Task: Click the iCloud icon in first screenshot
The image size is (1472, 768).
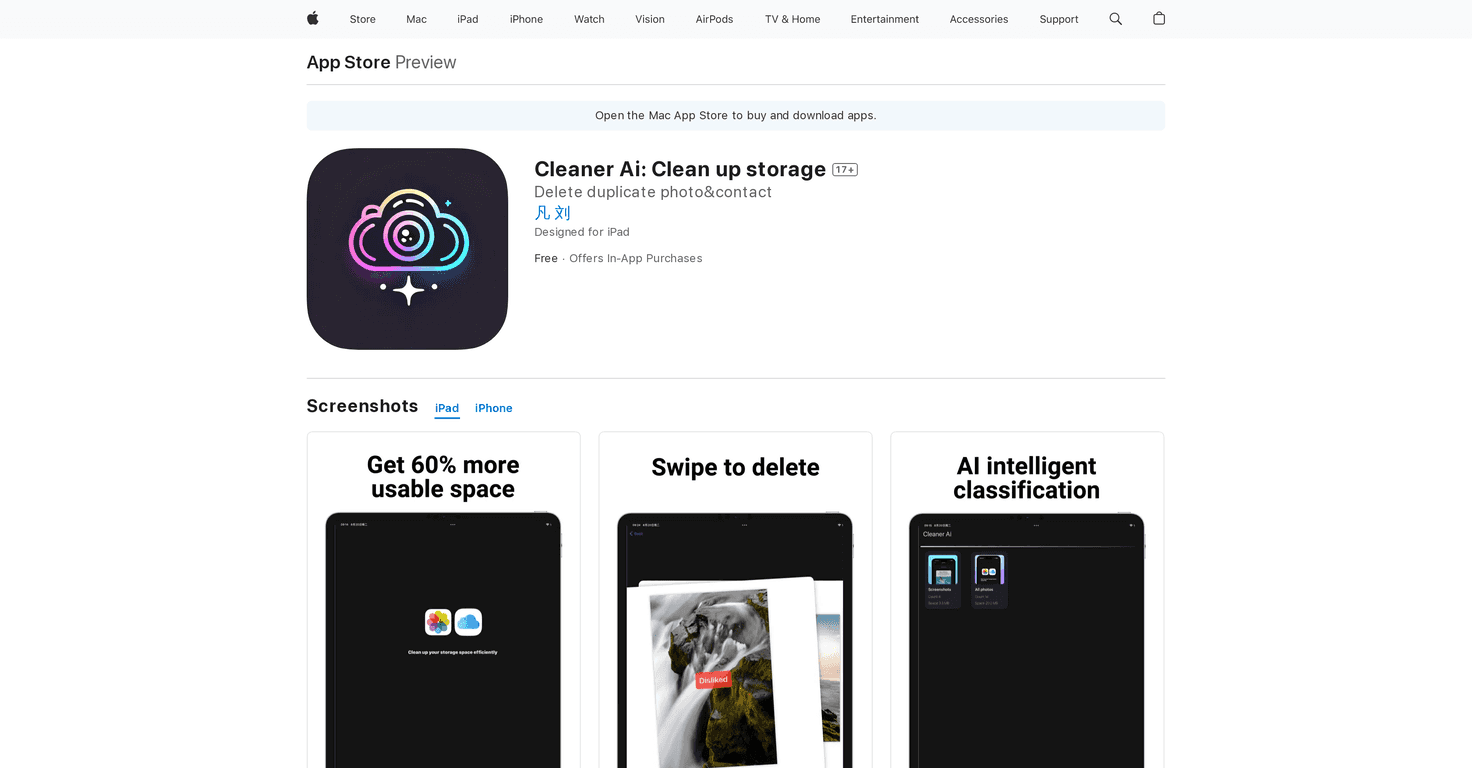Action: coord(470,621)
